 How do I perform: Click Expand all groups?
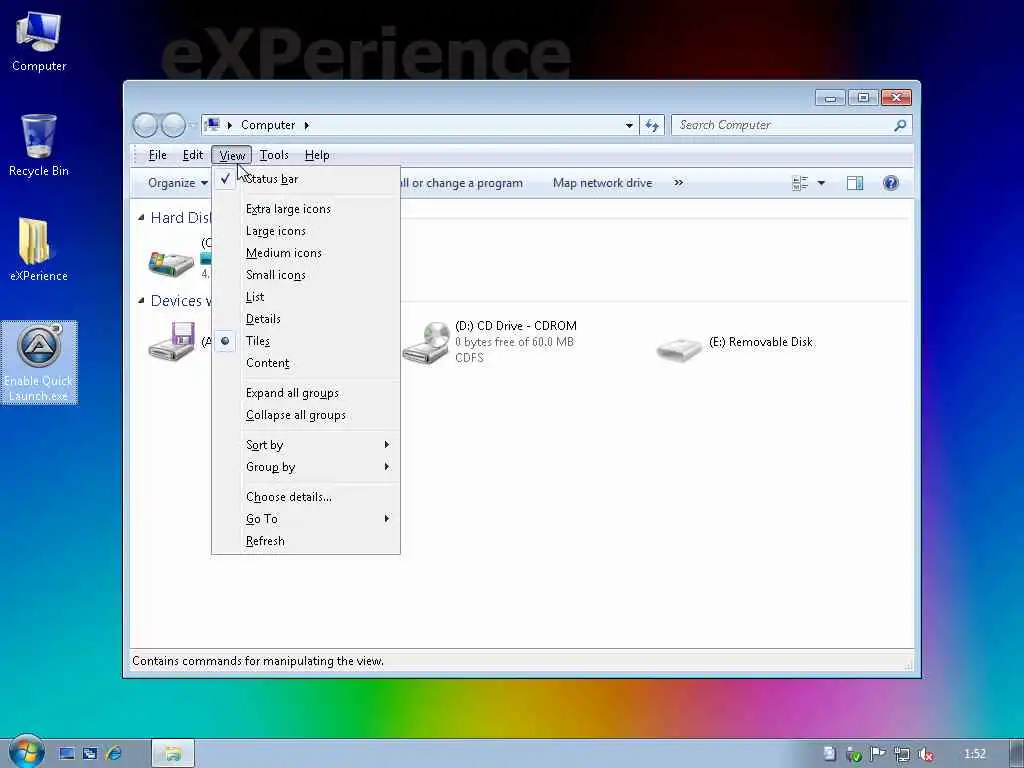[x=306, y=393]
